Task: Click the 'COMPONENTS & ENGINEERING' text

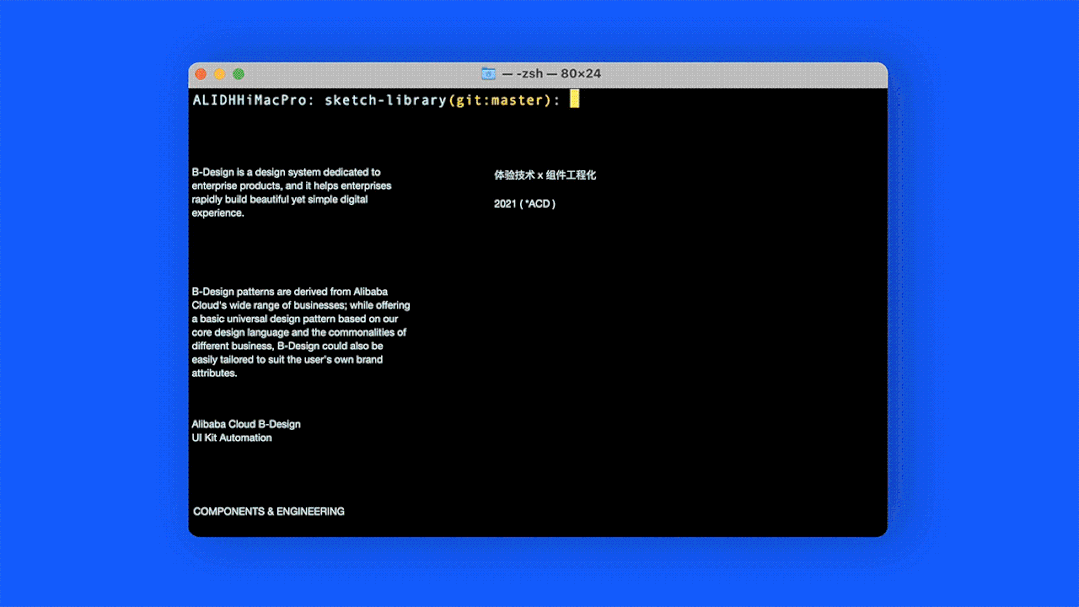Action: 269,511
